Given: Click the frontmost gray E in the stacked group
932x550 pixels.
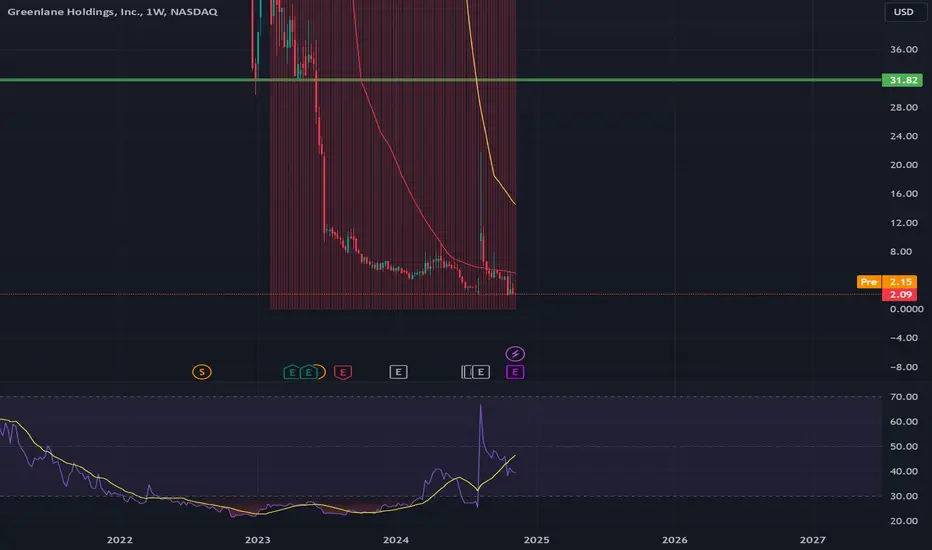Looking at the screenshot, I should click(481, 372).
